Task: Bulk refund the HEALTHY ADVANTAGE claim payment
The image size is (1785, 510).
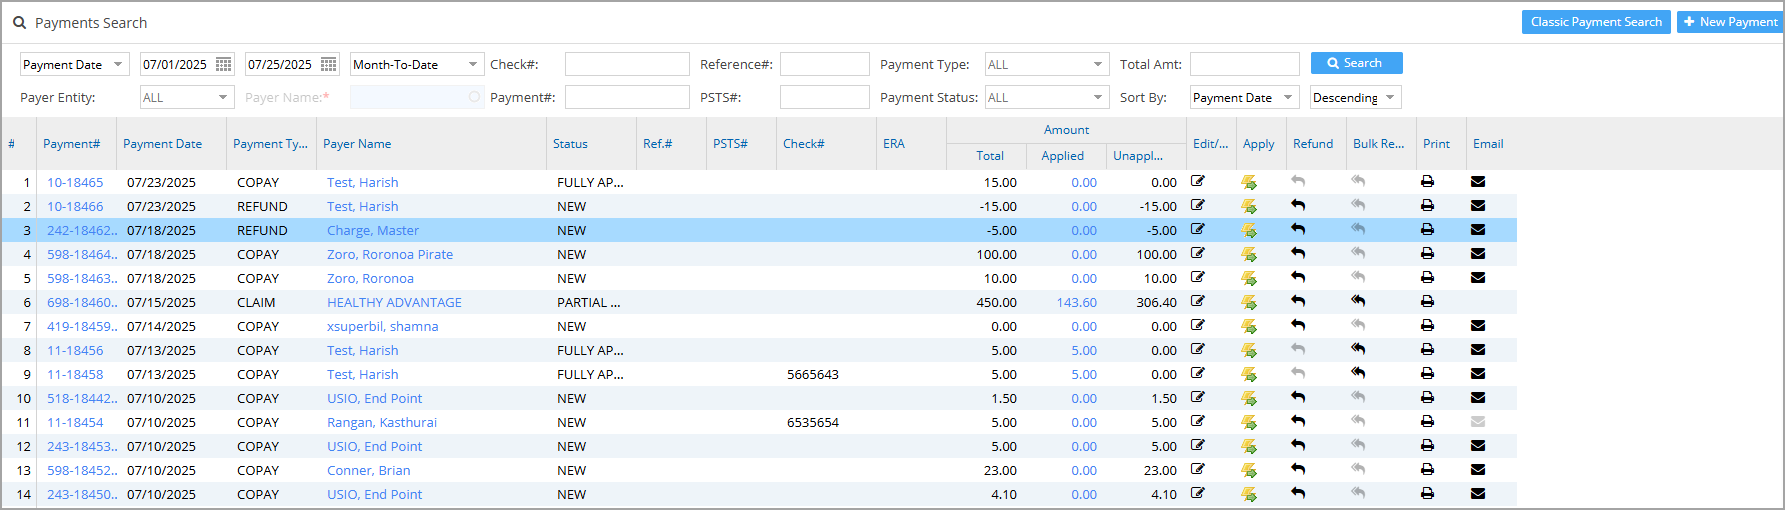Action: click(1358, 302)
